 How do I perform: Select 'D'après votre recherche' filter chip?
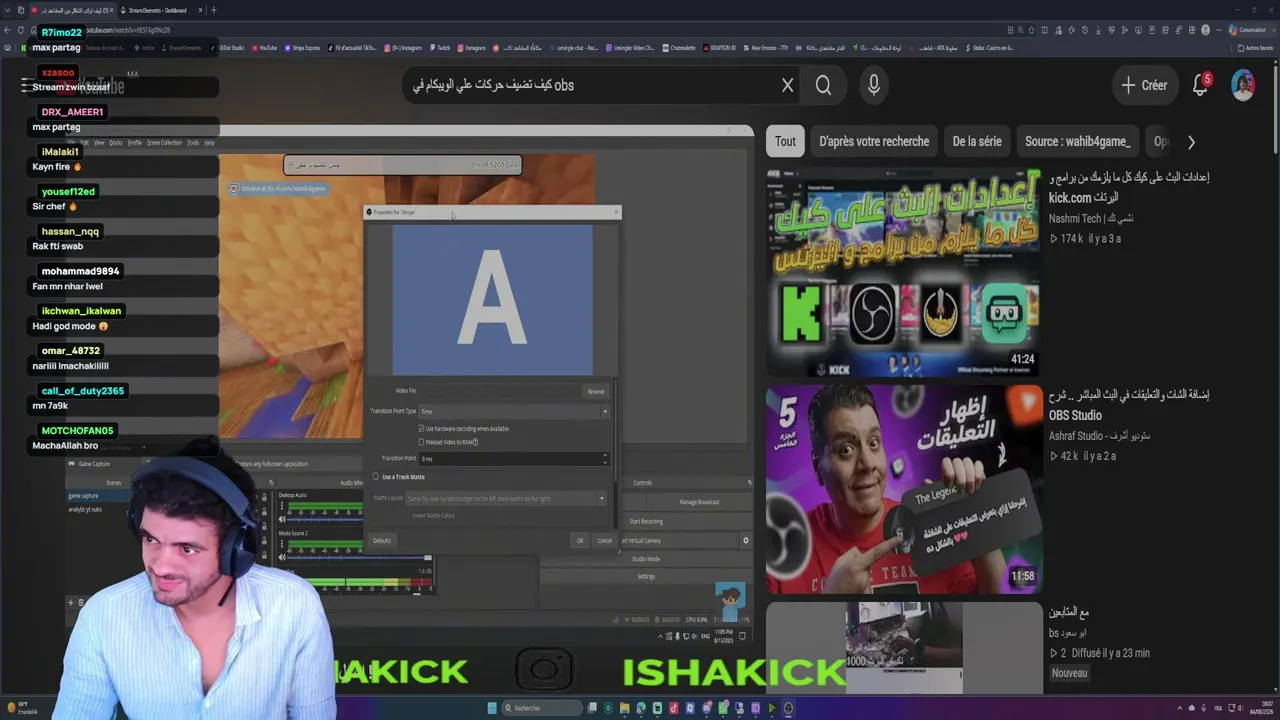[874, 141]
